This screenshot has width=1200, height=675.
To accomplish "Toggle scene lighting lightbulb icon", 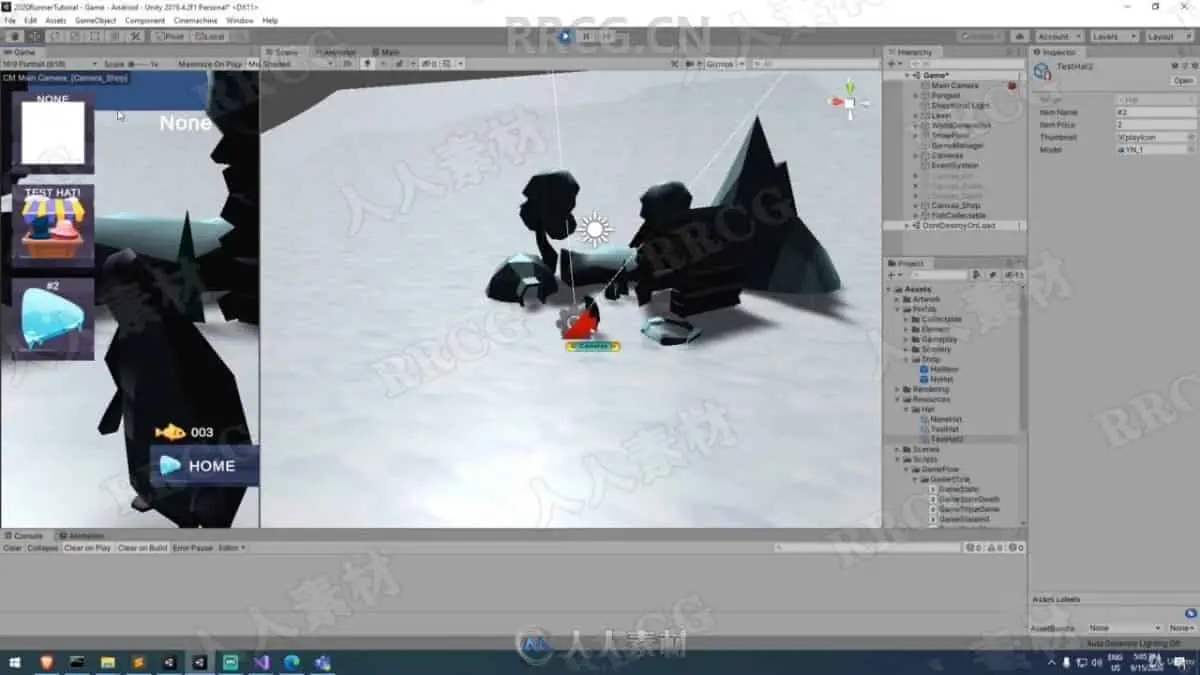I will [367, 64].
